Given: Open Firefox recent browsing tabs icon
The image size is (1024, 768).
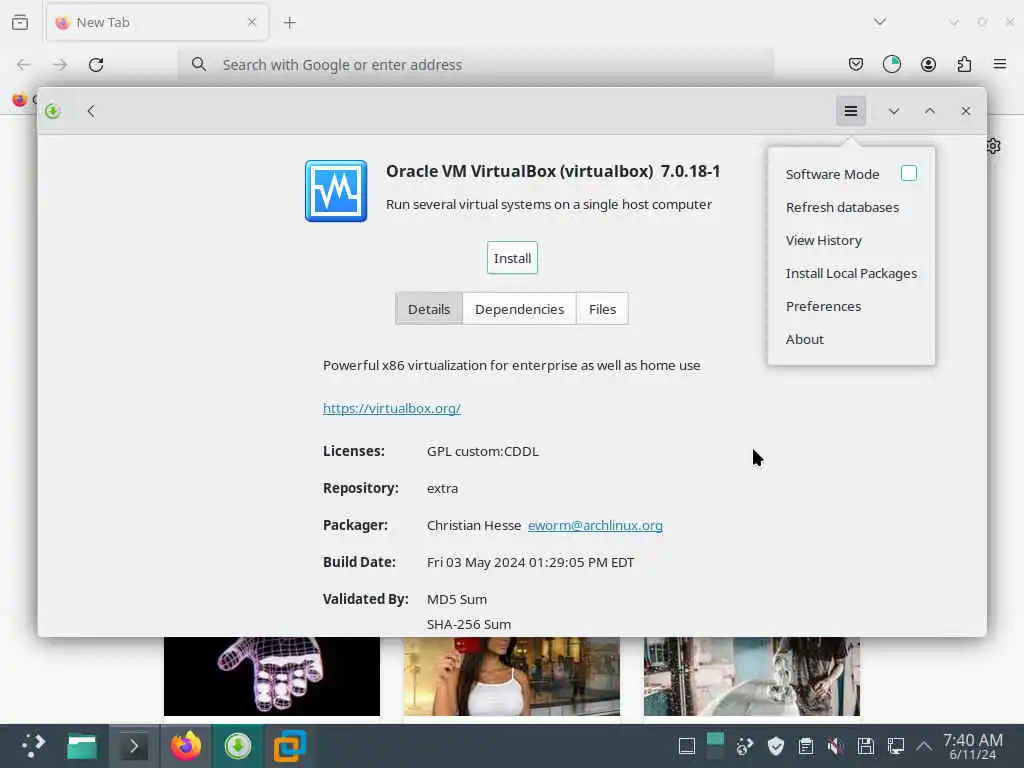Looking at the screenshot, I should [x=20, y=22].
